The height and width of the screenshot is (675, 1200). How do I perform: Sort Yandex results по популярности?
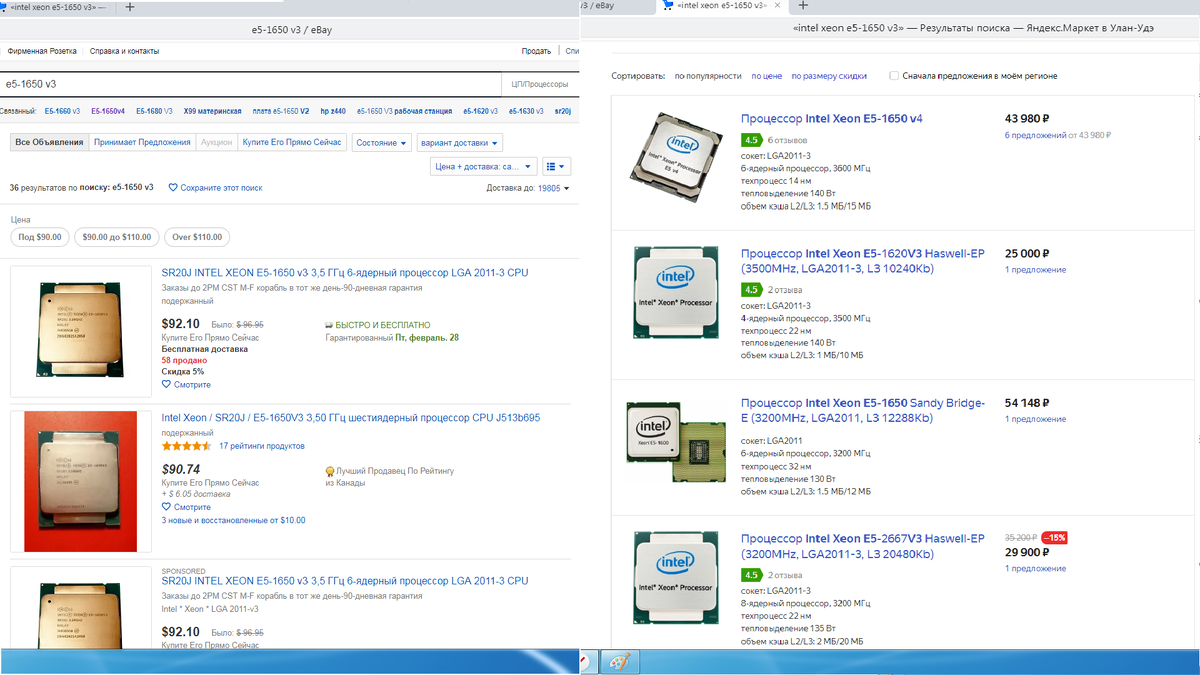point(708,76)
